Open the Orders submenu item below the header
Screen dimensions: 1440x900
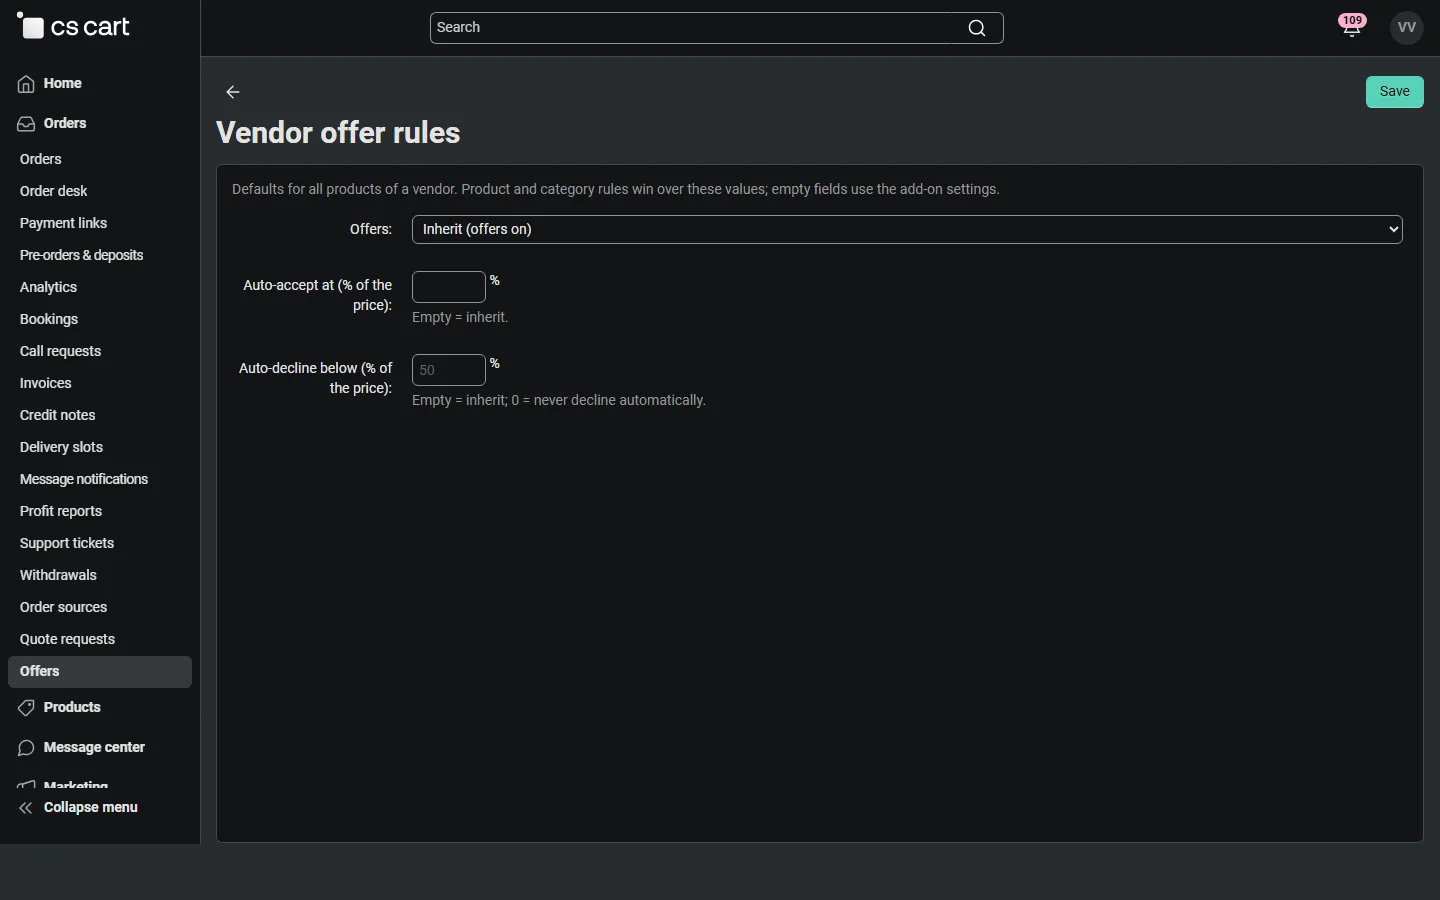(41, 159)
